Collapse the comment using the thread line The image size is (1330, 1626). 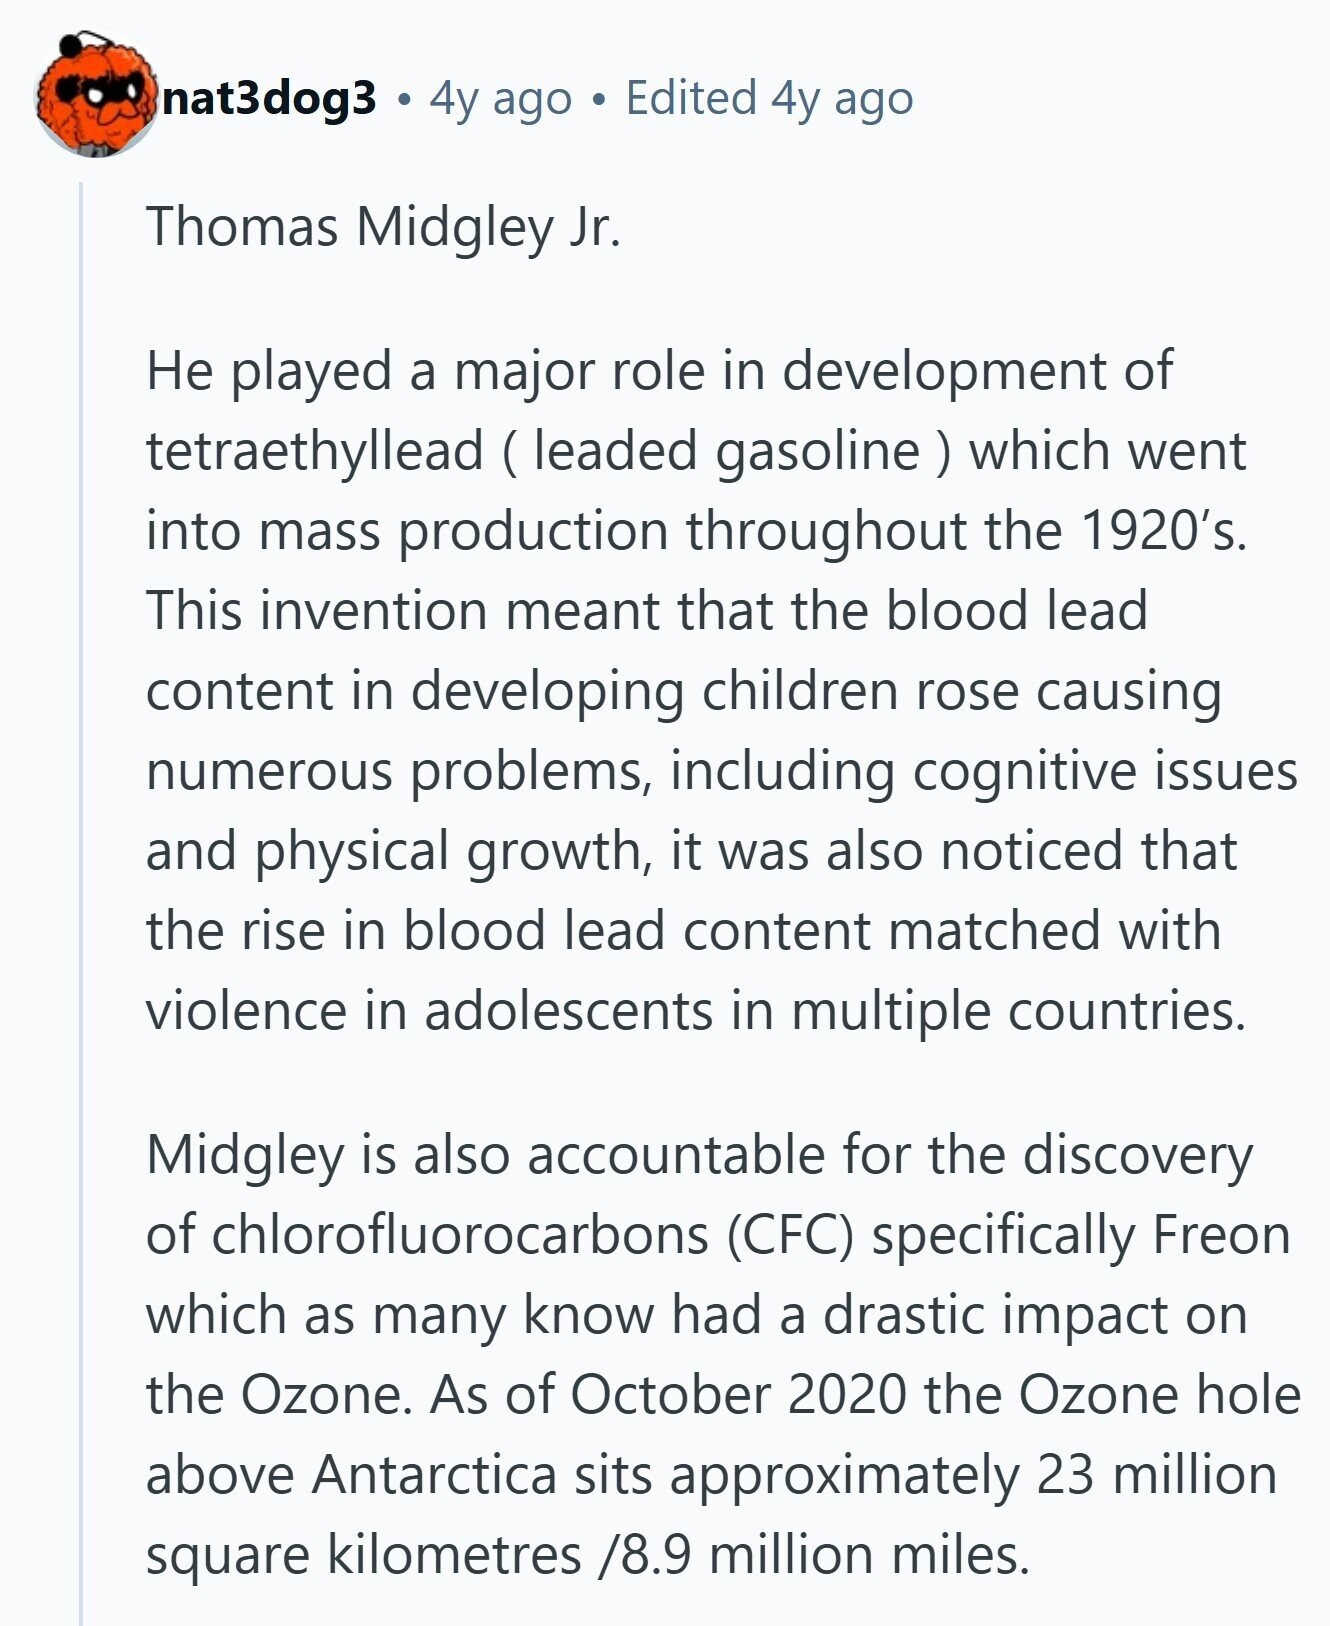point(81,900)
